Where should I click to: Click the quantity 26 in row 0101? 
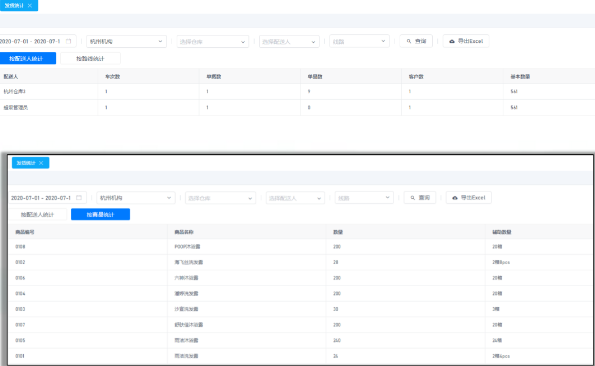336,356
